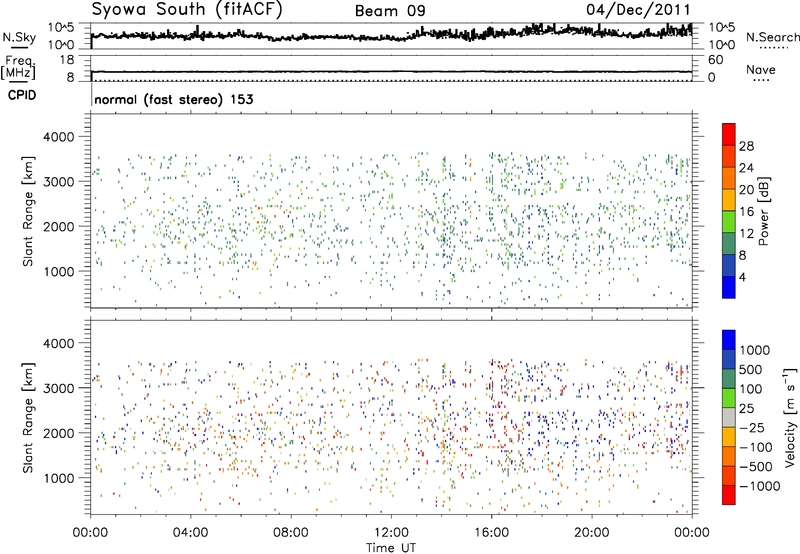Viewport: 800px width, 554px height.
Task: Click the 'N.Search' legend label
Action: click(x=772, y=37)
